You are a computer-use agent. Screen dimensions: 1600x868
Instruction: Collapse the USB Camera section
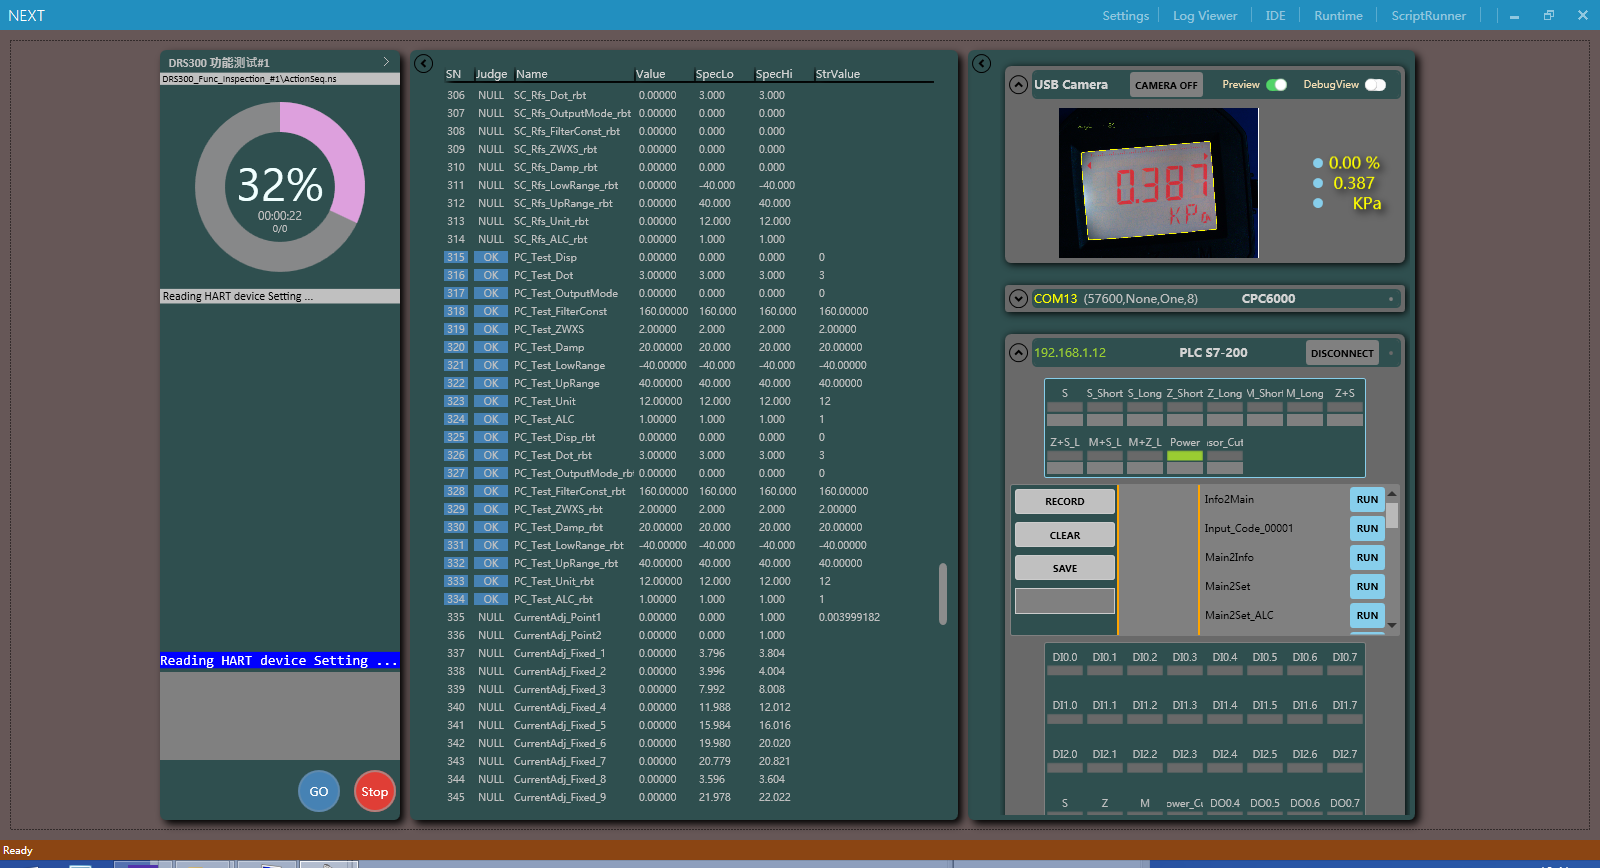[1018, 85]
